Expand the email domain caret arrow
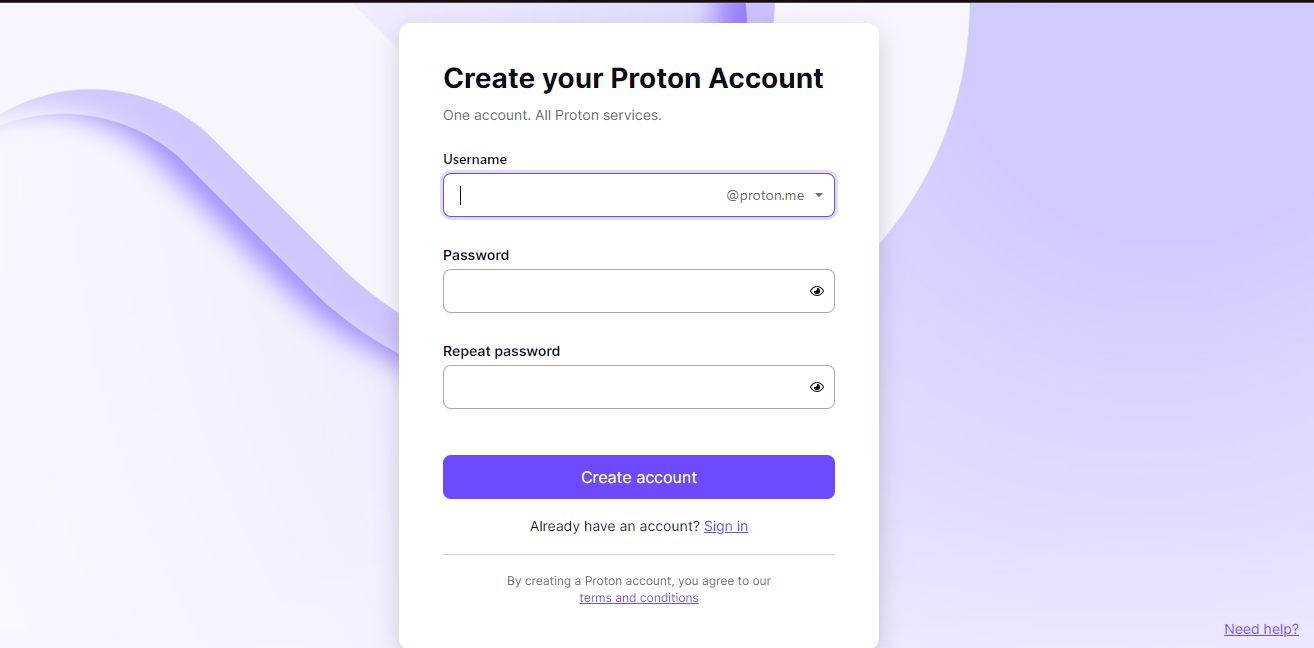The width and height of the screenshot is (1314, 648). (x=819, y=195)
